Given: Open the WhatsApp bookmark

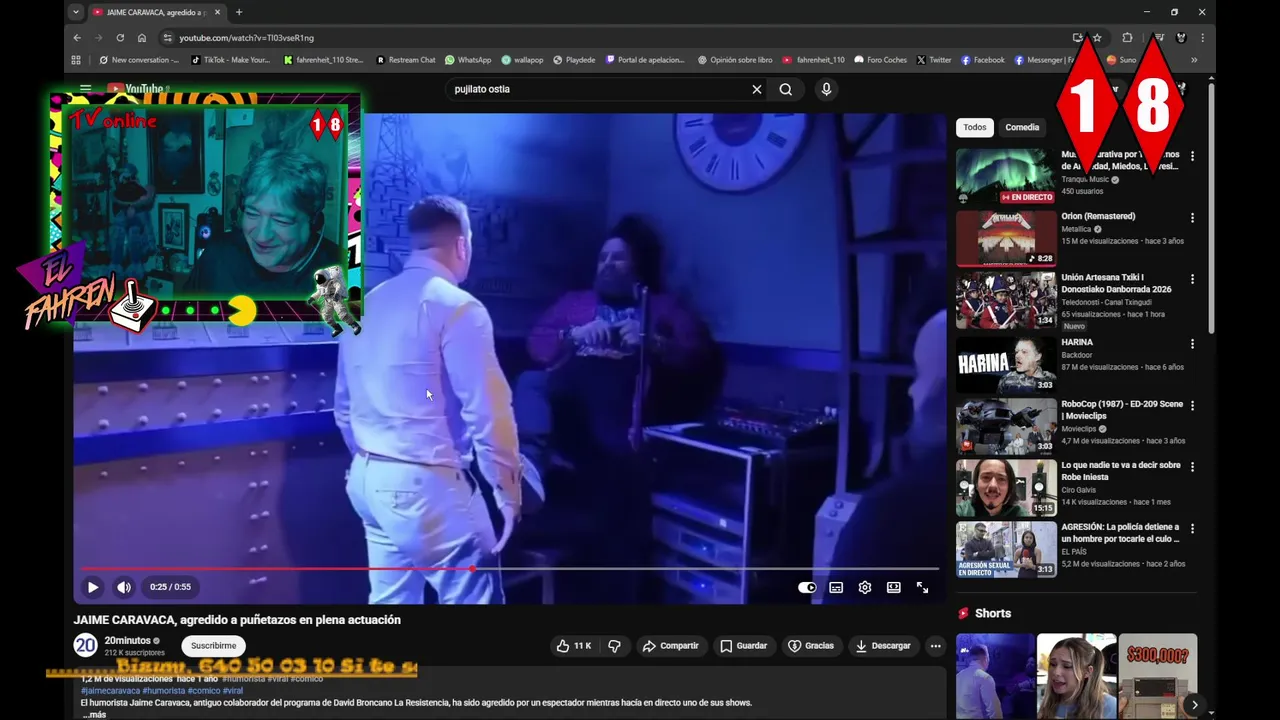Looking at the screenshot, I should 468,60.
